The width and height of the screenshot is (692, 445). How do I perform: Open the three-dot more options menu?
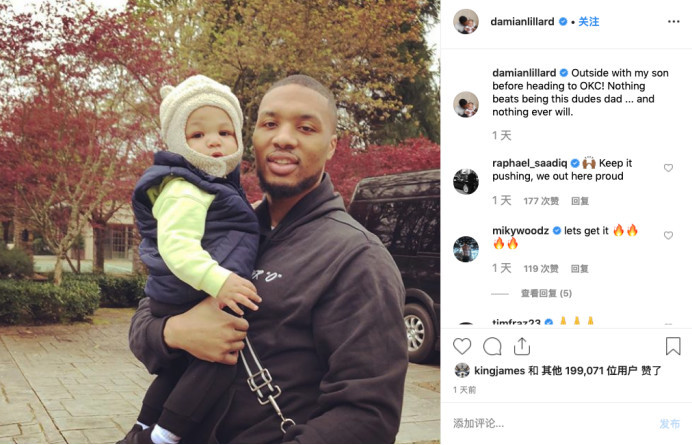pyautogui.click(x=673, y=22)
